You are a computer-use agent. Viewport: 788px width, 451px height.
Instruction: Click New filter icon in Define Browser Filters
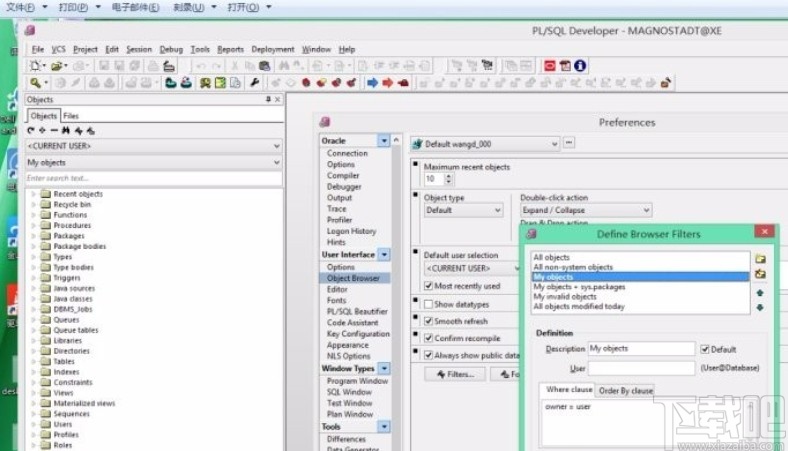tap(760, 259)
